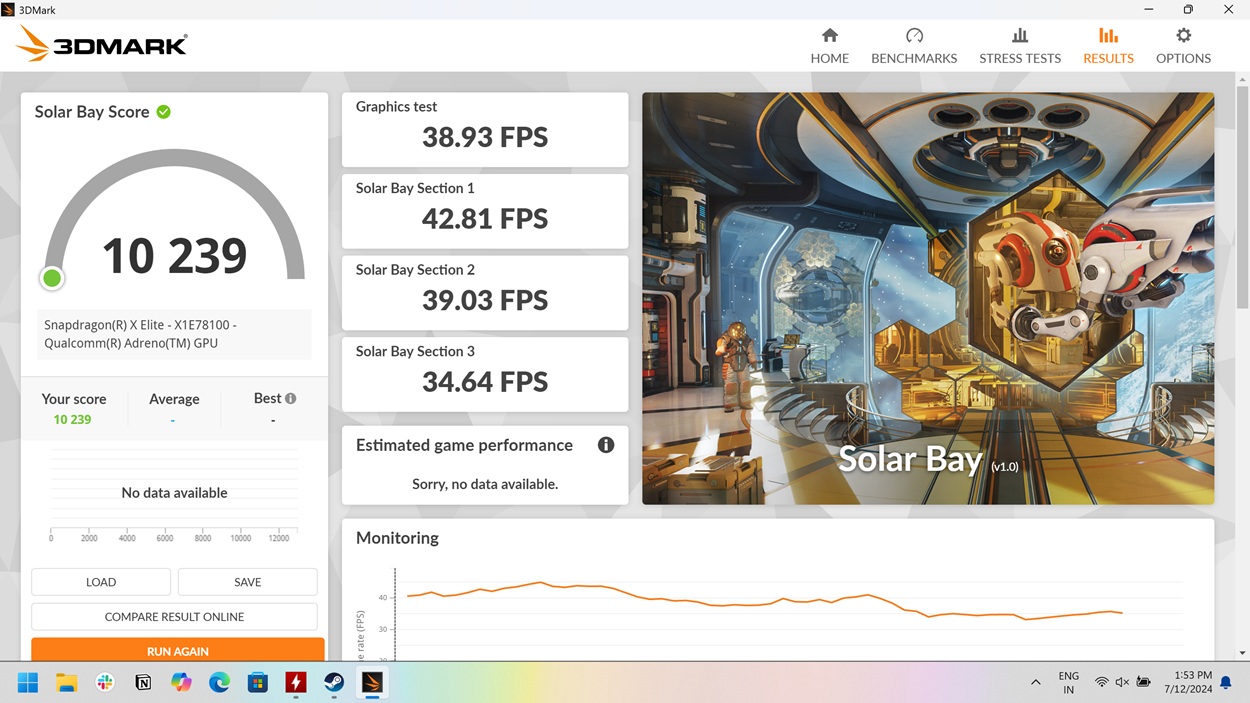The image size is (1250, 703).
Task: Open Notion from the taskbar
Action: pyautogui.click(x=143, y=682)
